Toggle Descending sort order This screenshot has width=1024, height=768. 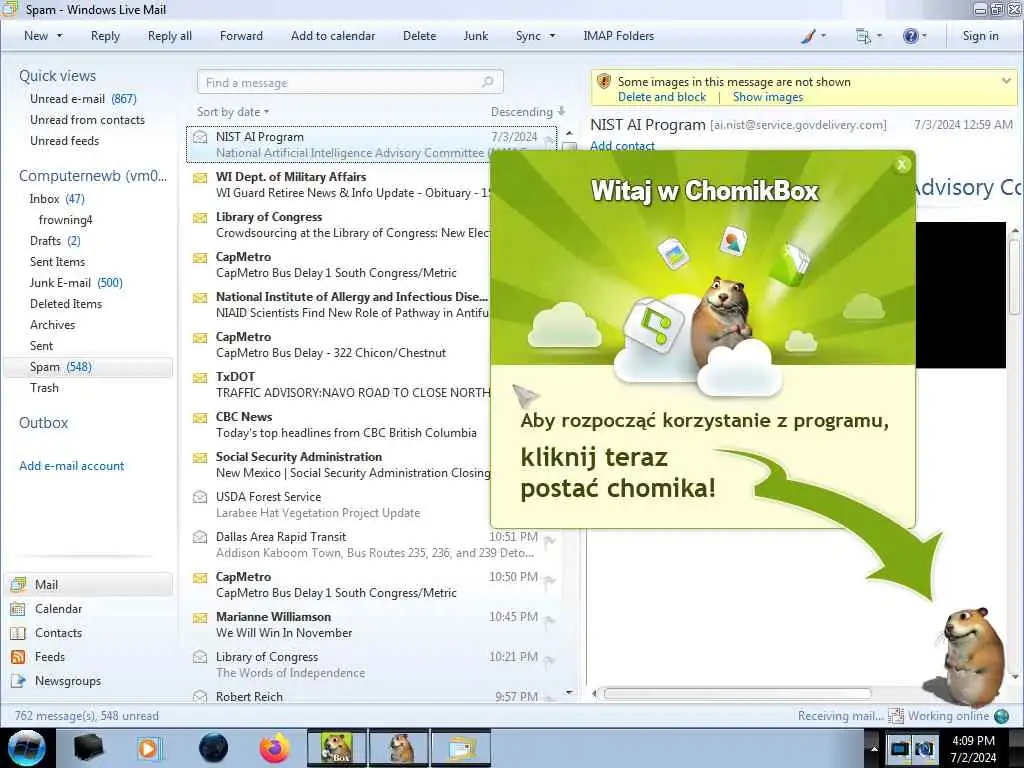528,112
